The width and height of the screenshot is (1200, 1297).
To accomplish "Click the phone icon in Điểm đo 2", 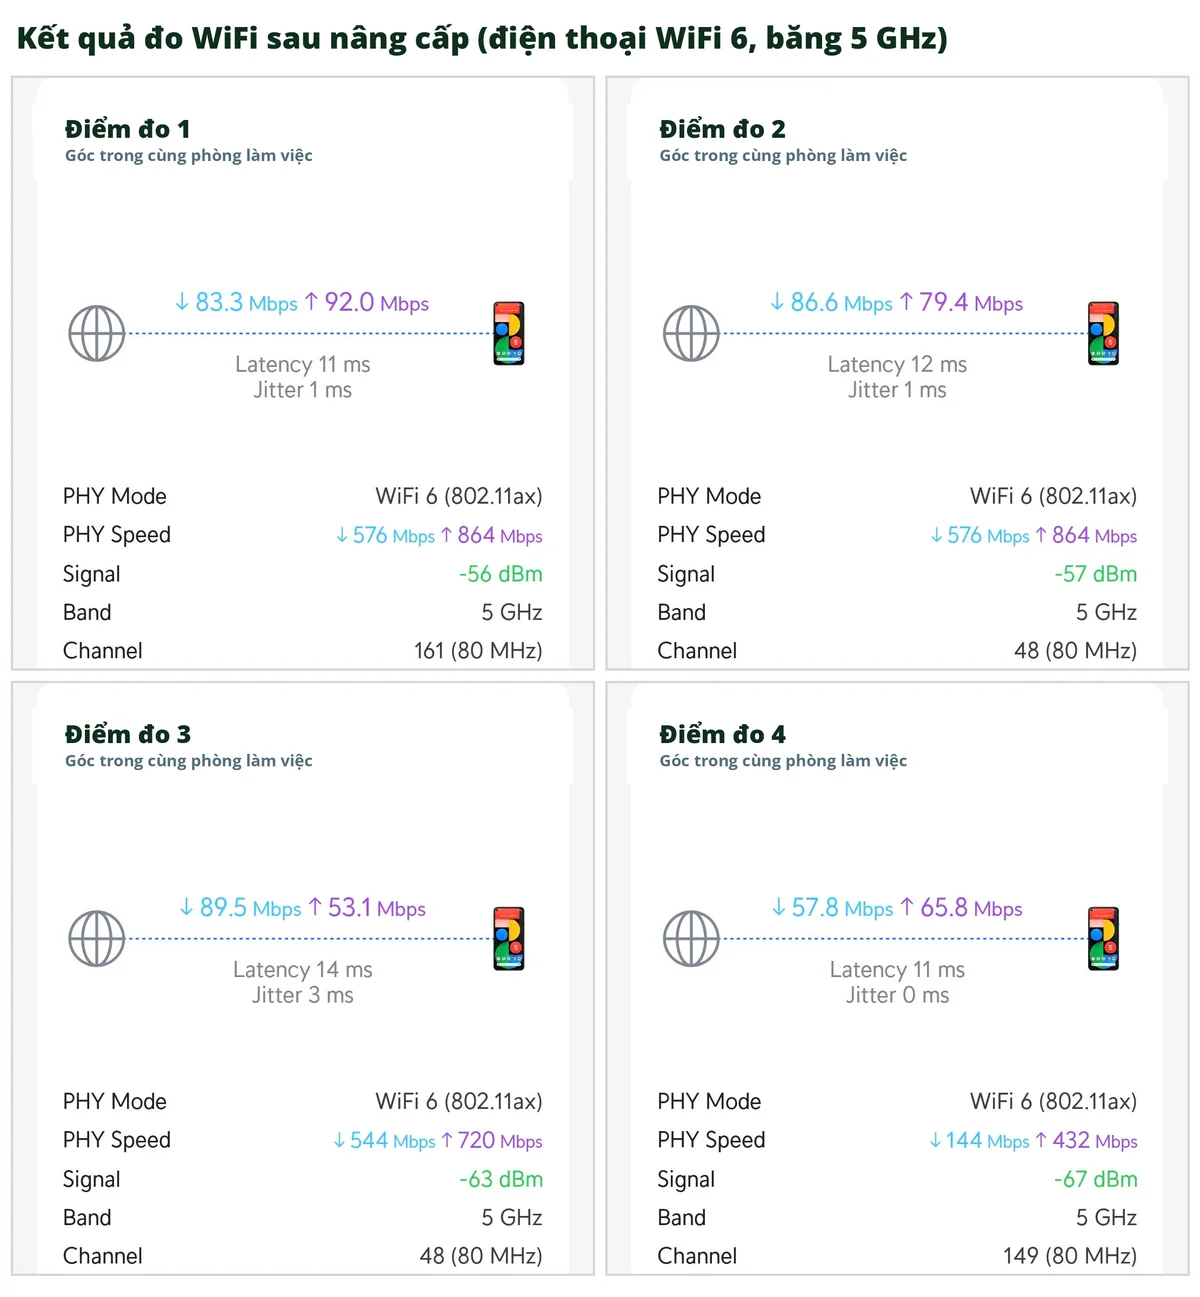I will pos(1104,333).
